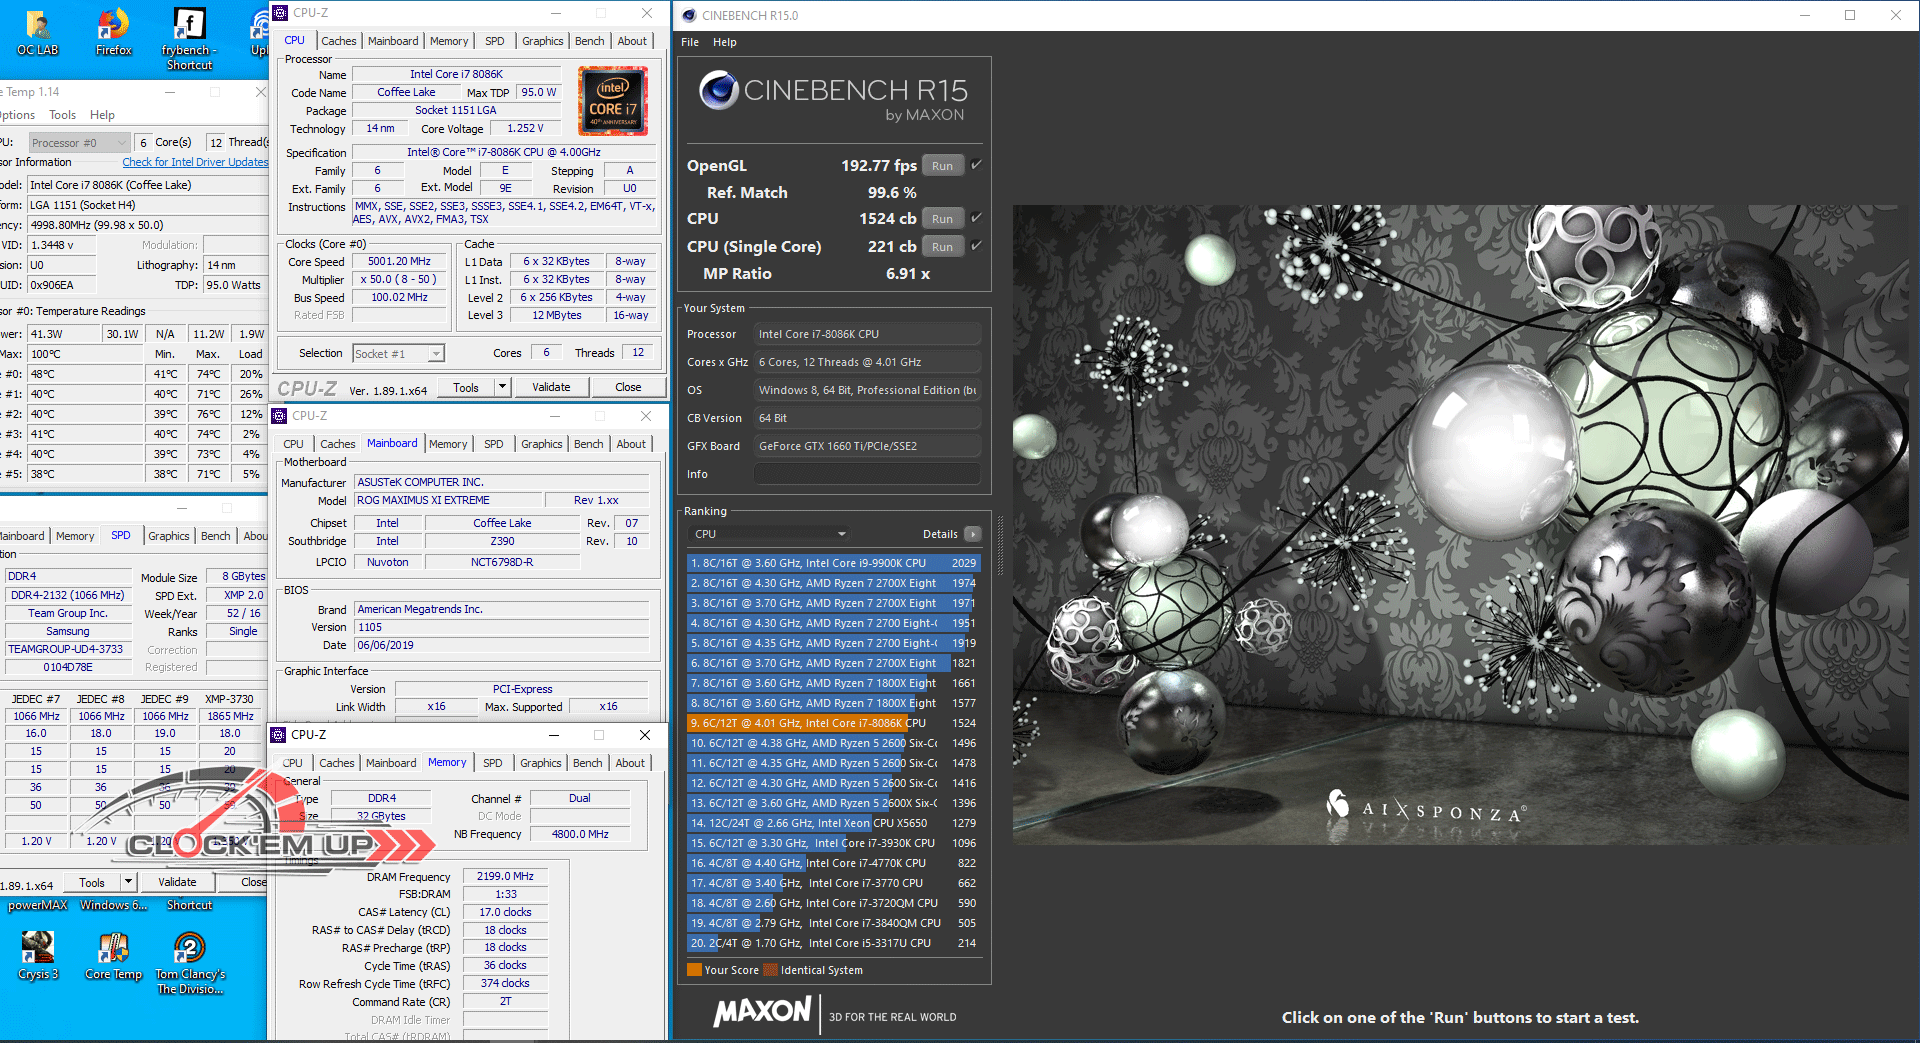Click the Details arrow icon in Ranking
The width and height of the screenshot is (1920, 1043).
[x=972, y=534]
